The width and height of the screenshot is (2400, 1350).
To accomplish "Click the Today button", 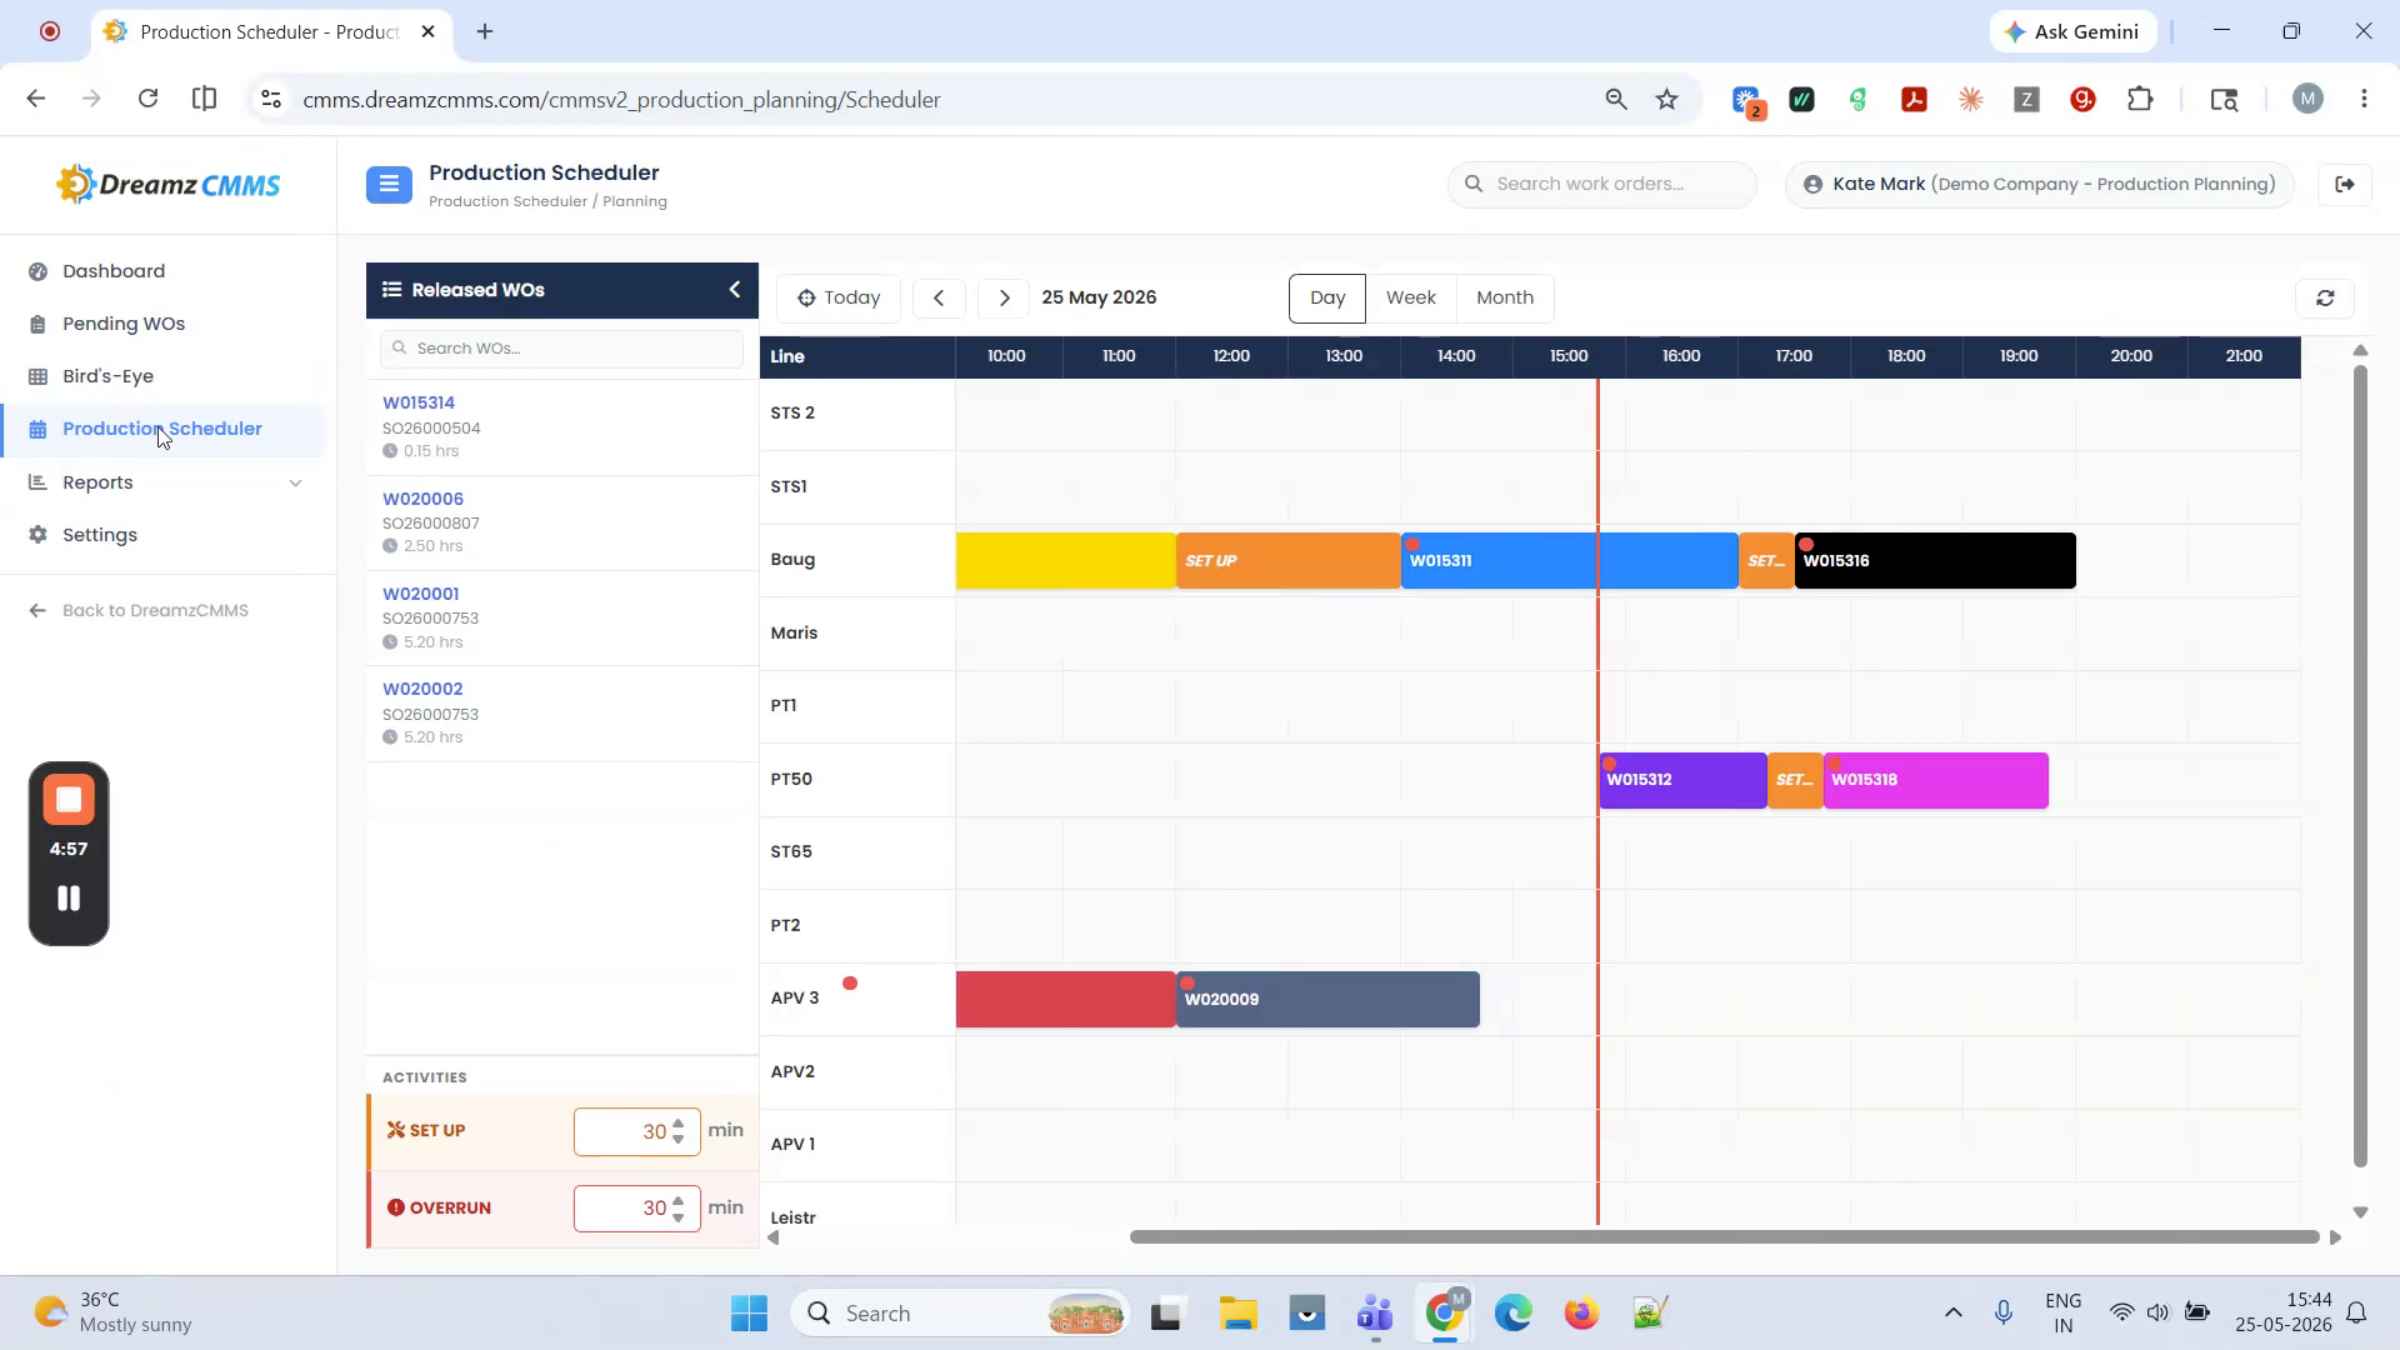I will (839, 298).
